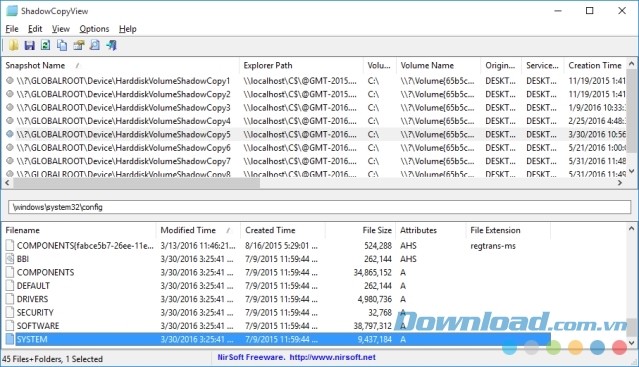Screen dimensions: 639x367
Task: Click the file icon beside SYSTEM
Action: pyautogui.click(x=10, y=339)
